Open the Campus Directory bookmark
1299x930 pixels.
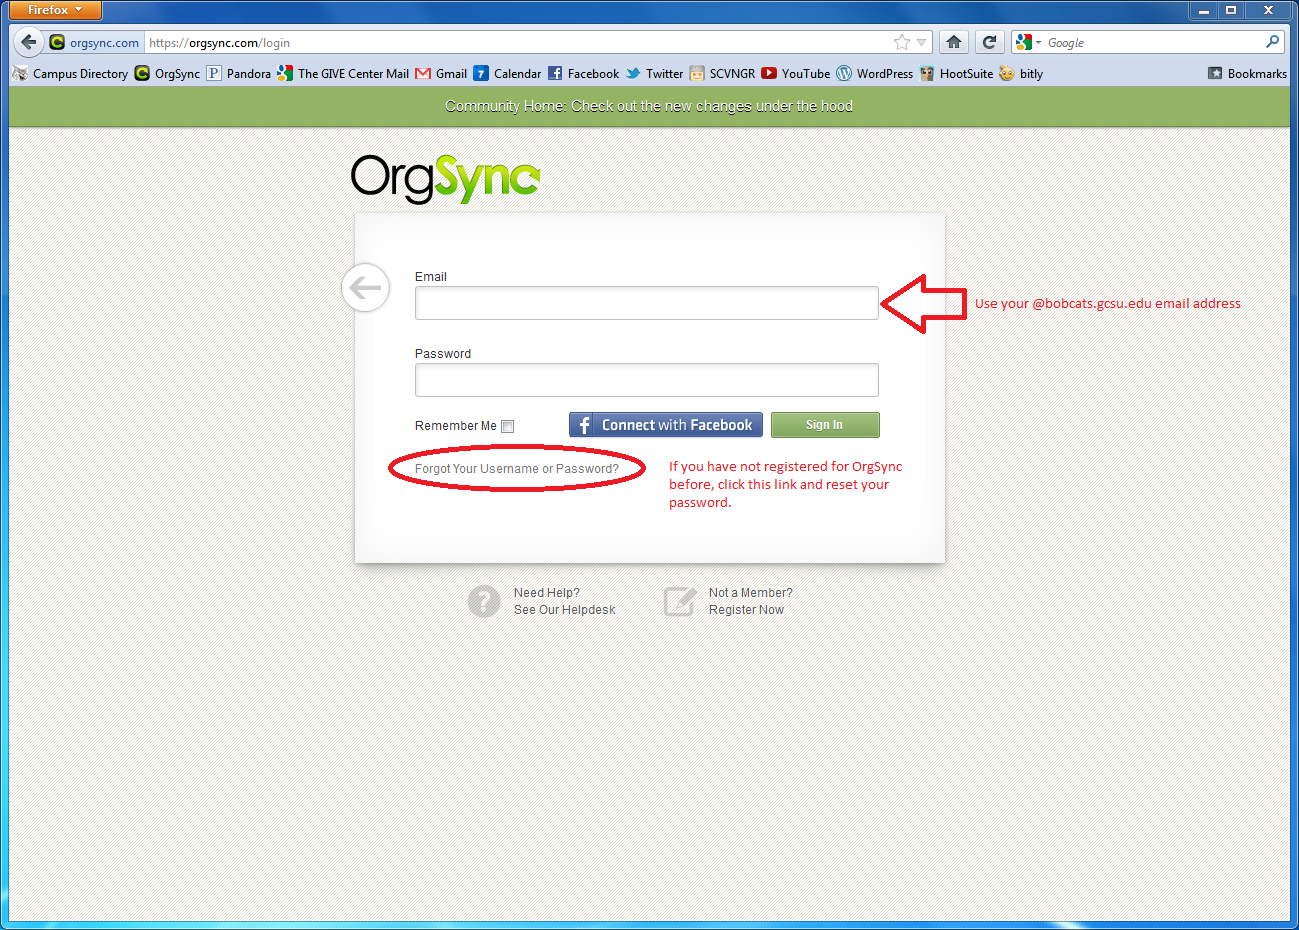[x=70, y=73]
